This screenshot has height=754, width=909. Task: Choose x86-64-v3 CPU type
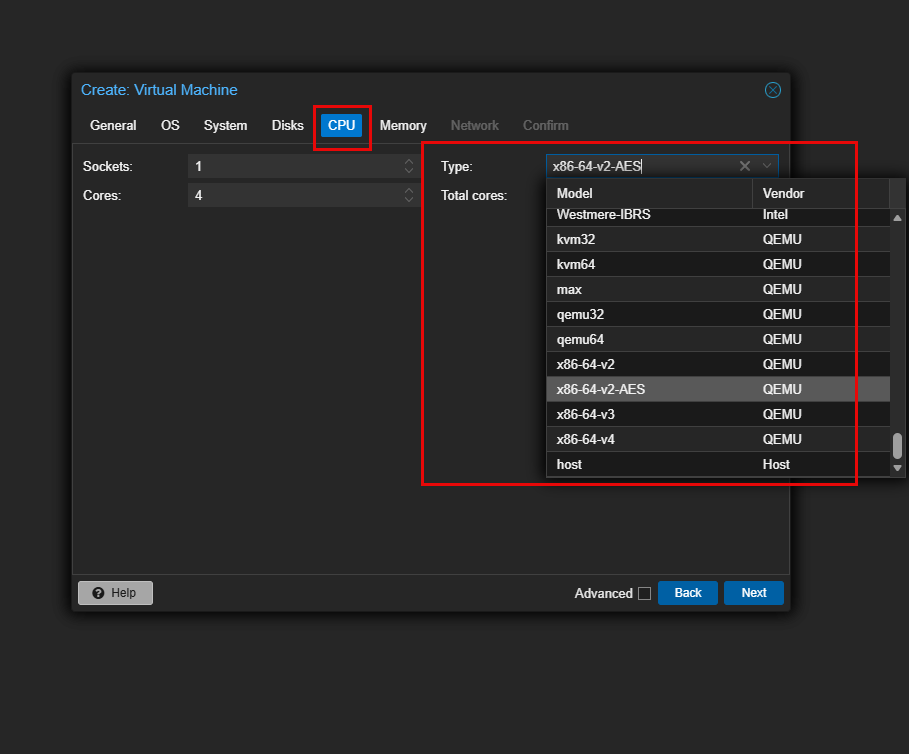pyautogui.click(x=718, y=414)
